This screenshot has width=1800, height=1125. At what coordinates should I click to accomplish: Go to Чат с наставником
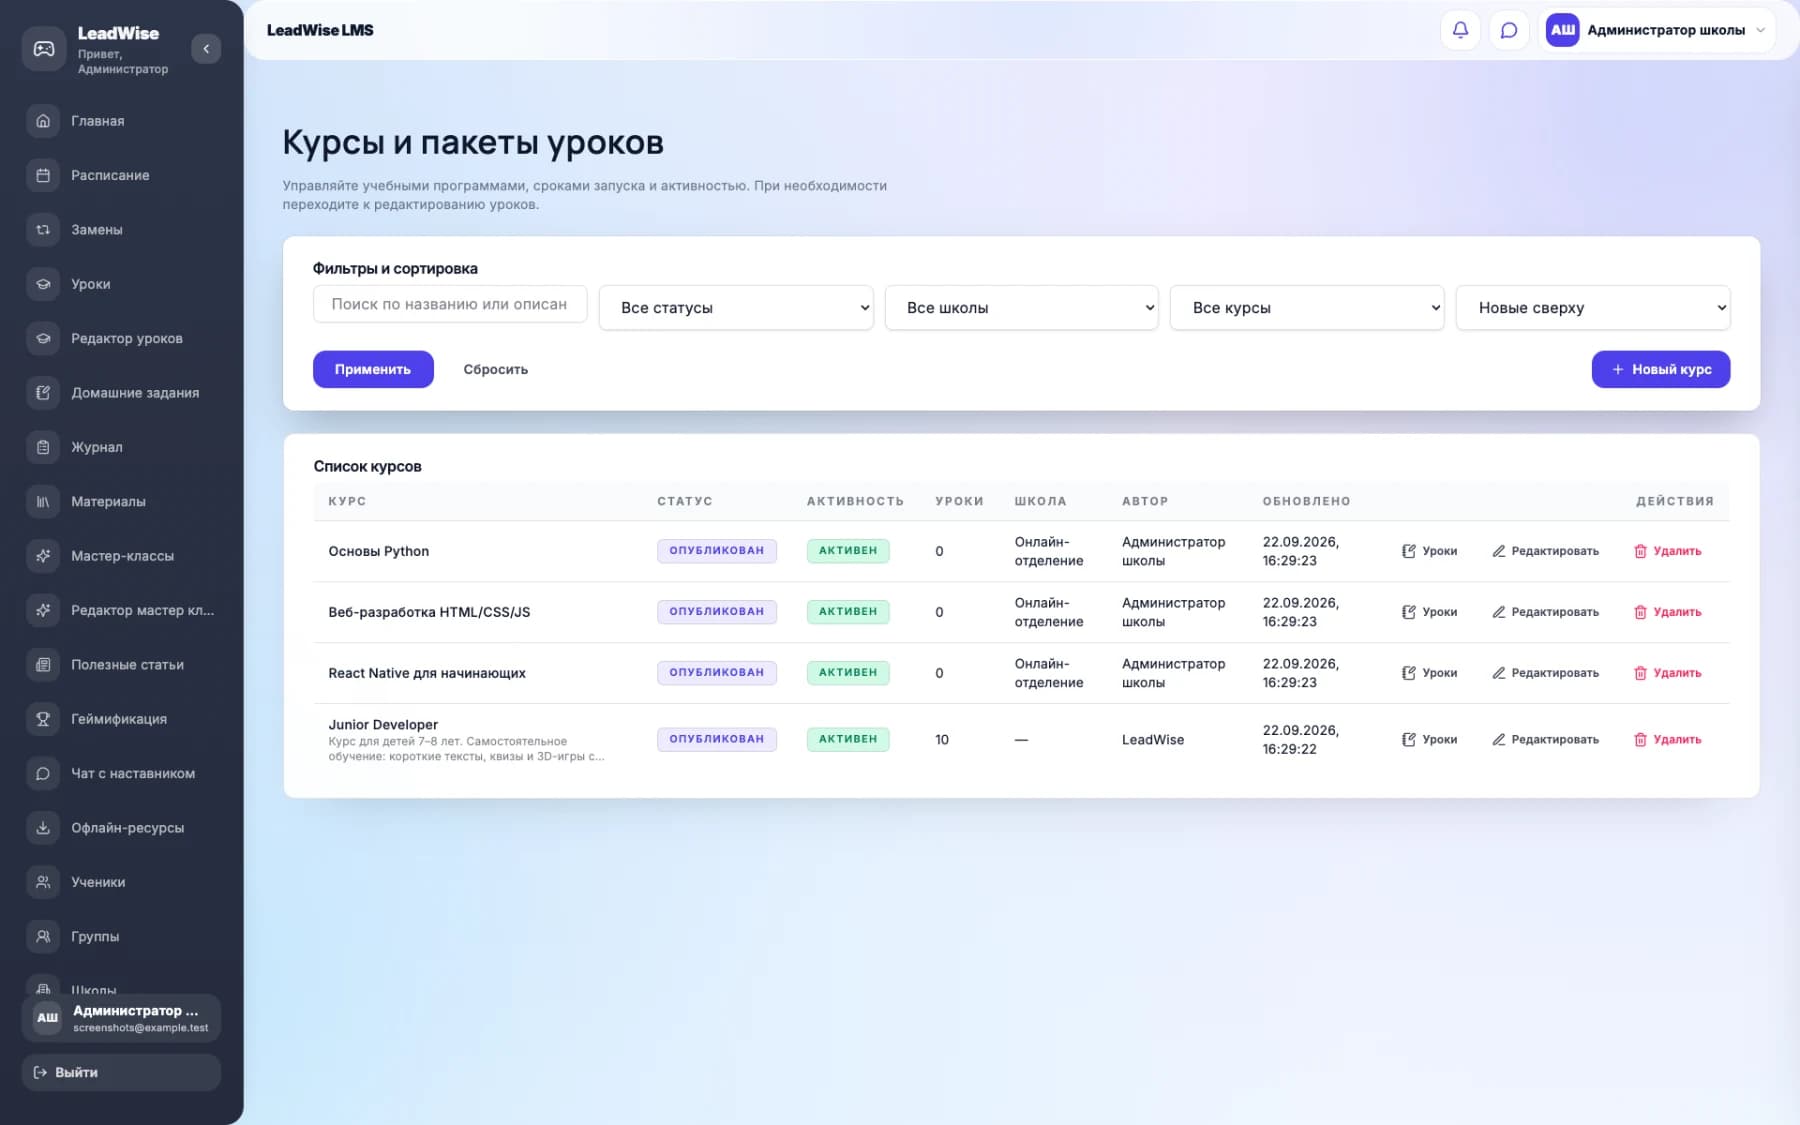pyautogui.click(x=121, y=773)
